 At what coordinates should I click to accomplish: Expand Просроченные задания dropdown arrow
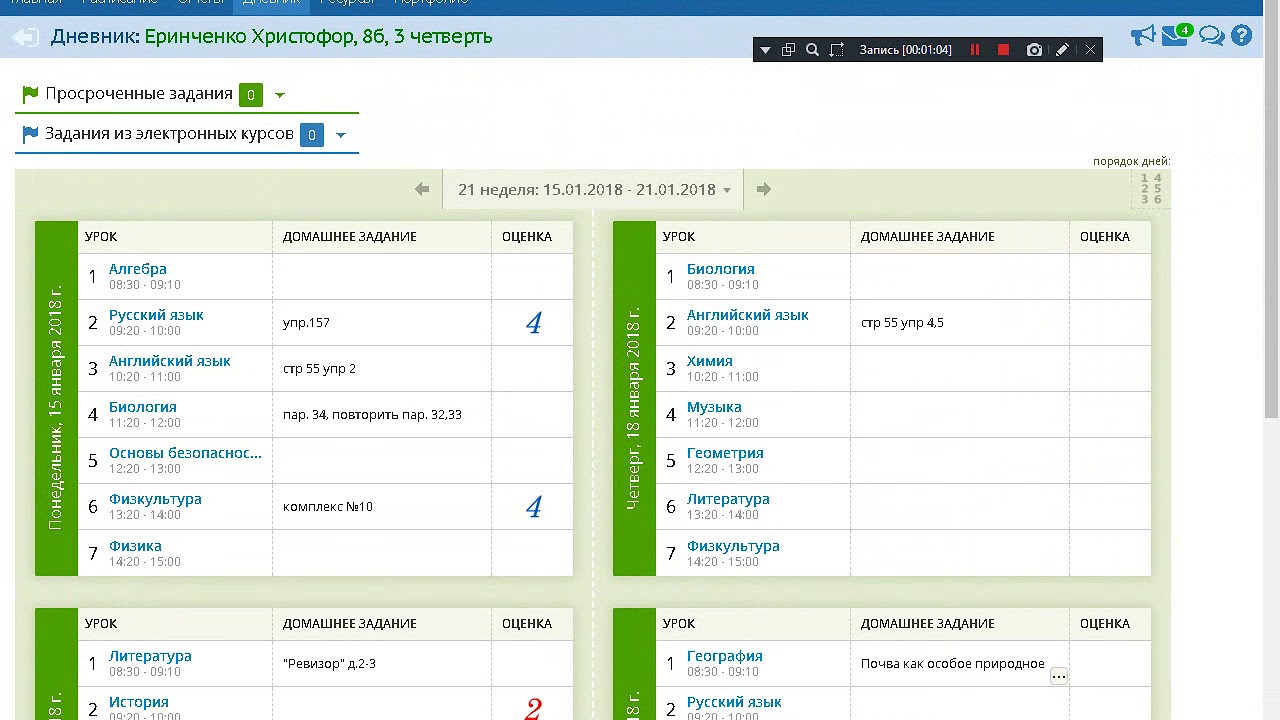(280, 95)
